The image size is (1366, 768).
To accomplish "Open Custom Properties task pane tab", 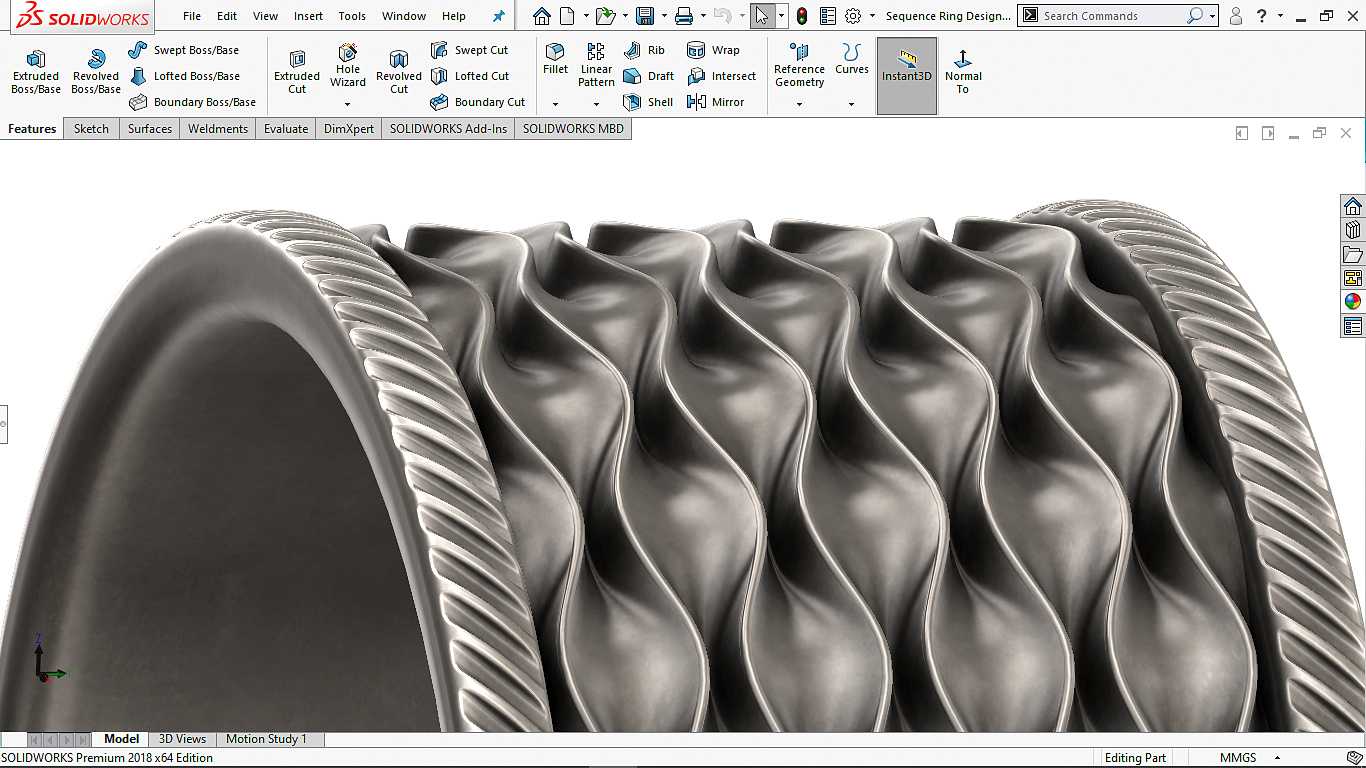I will pyautogui.click(x=1353, y=326).
